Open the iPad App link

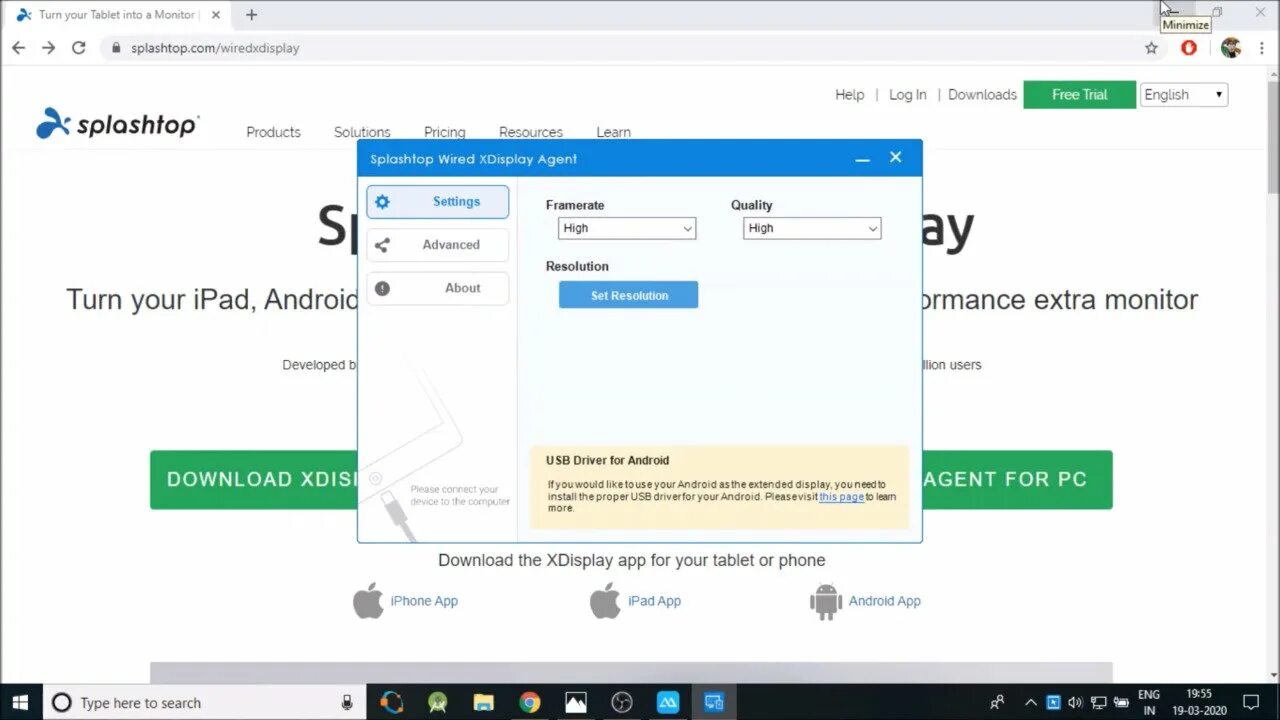point(654,601)
